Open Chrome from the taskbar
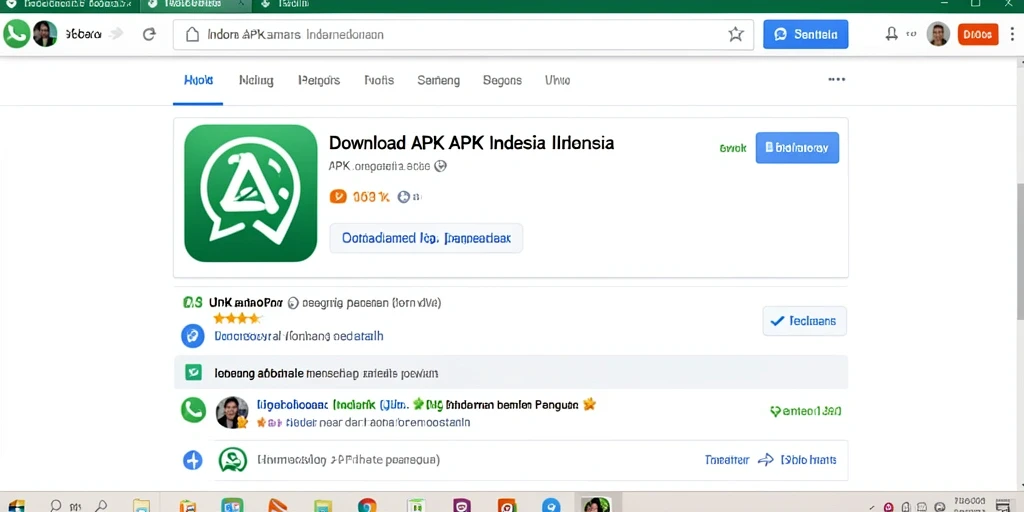 tap(367, 505)
